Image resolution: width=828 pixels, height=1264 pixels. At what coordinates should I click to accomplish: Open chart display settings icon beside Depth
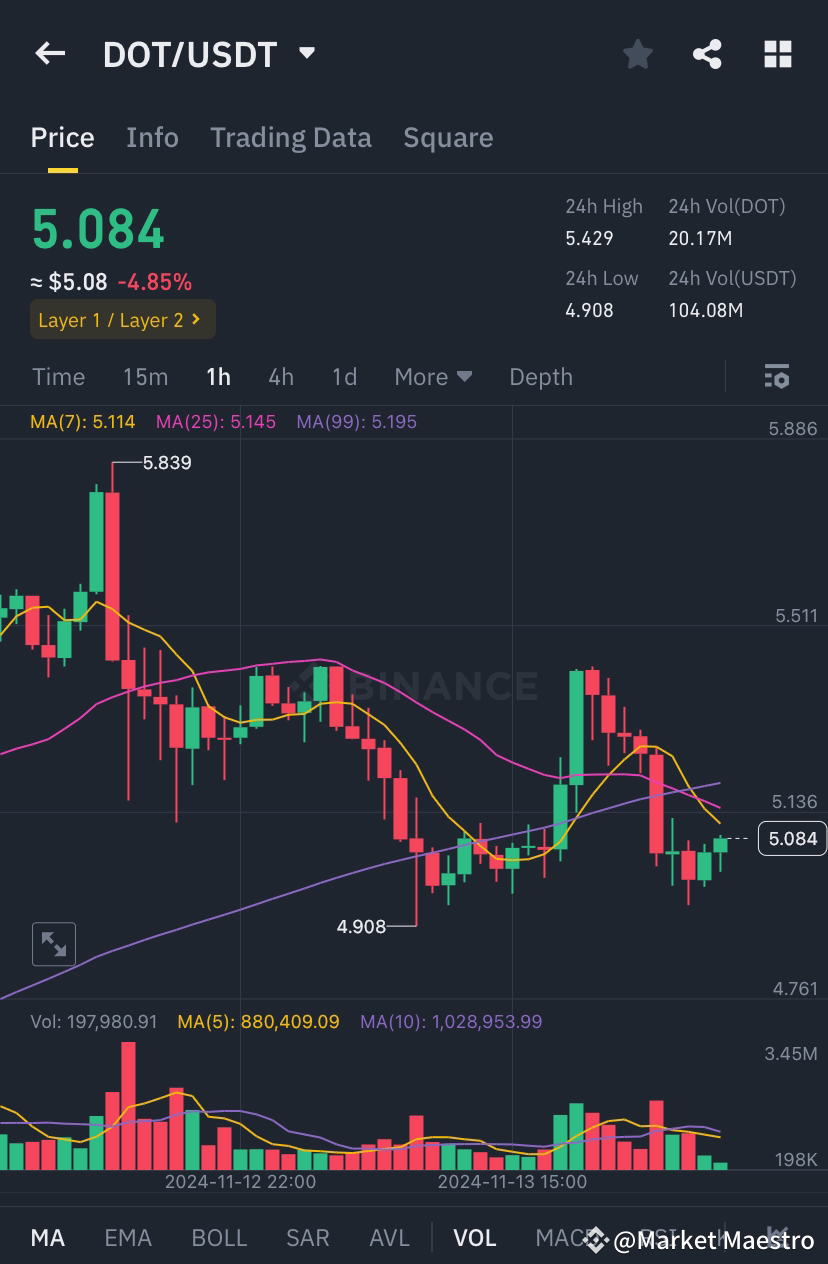pos(777,377)
